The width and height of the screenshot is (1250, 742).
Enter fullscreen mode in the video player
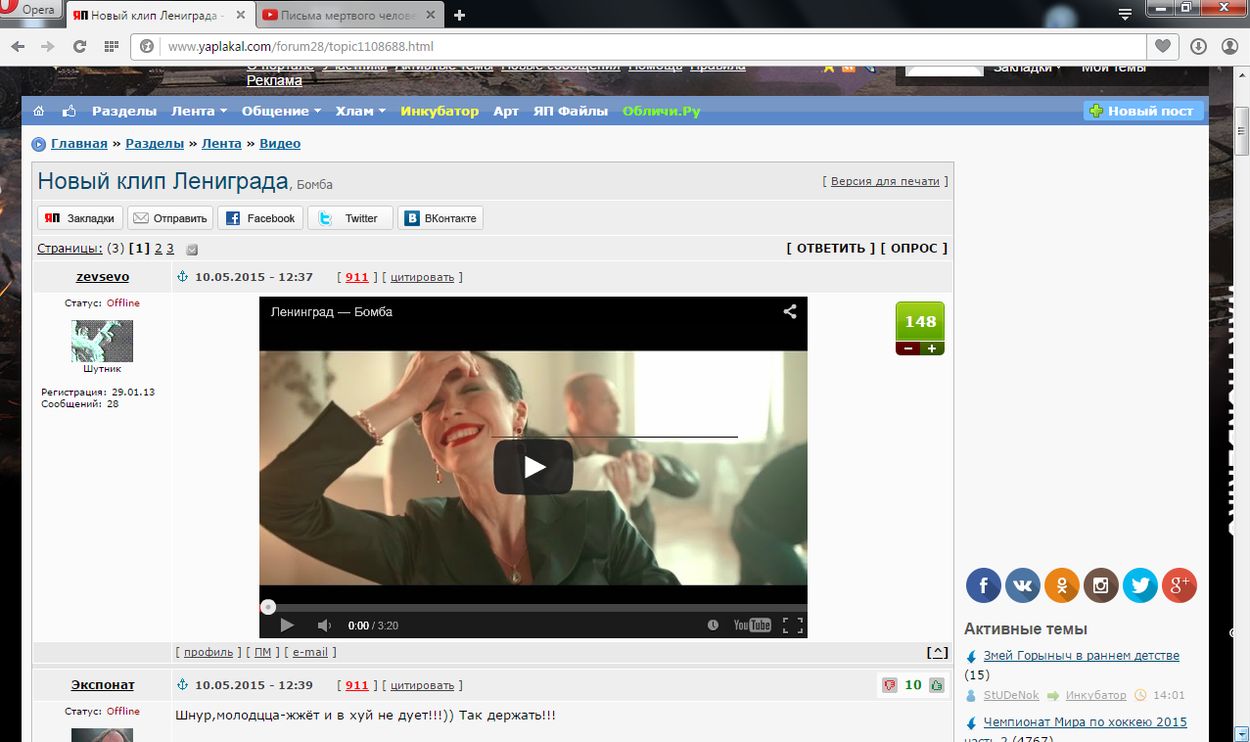pos(793,625)
